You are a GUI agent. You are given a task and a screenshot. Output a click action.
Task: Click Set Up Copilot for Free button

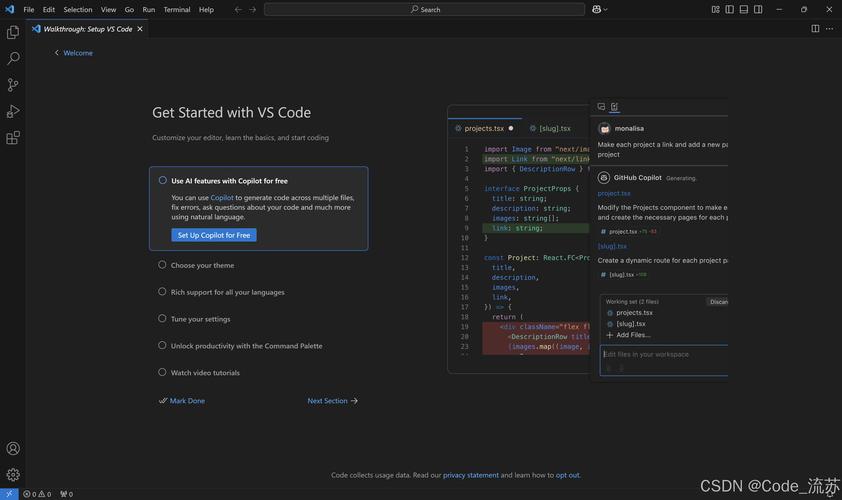[213, 235]
